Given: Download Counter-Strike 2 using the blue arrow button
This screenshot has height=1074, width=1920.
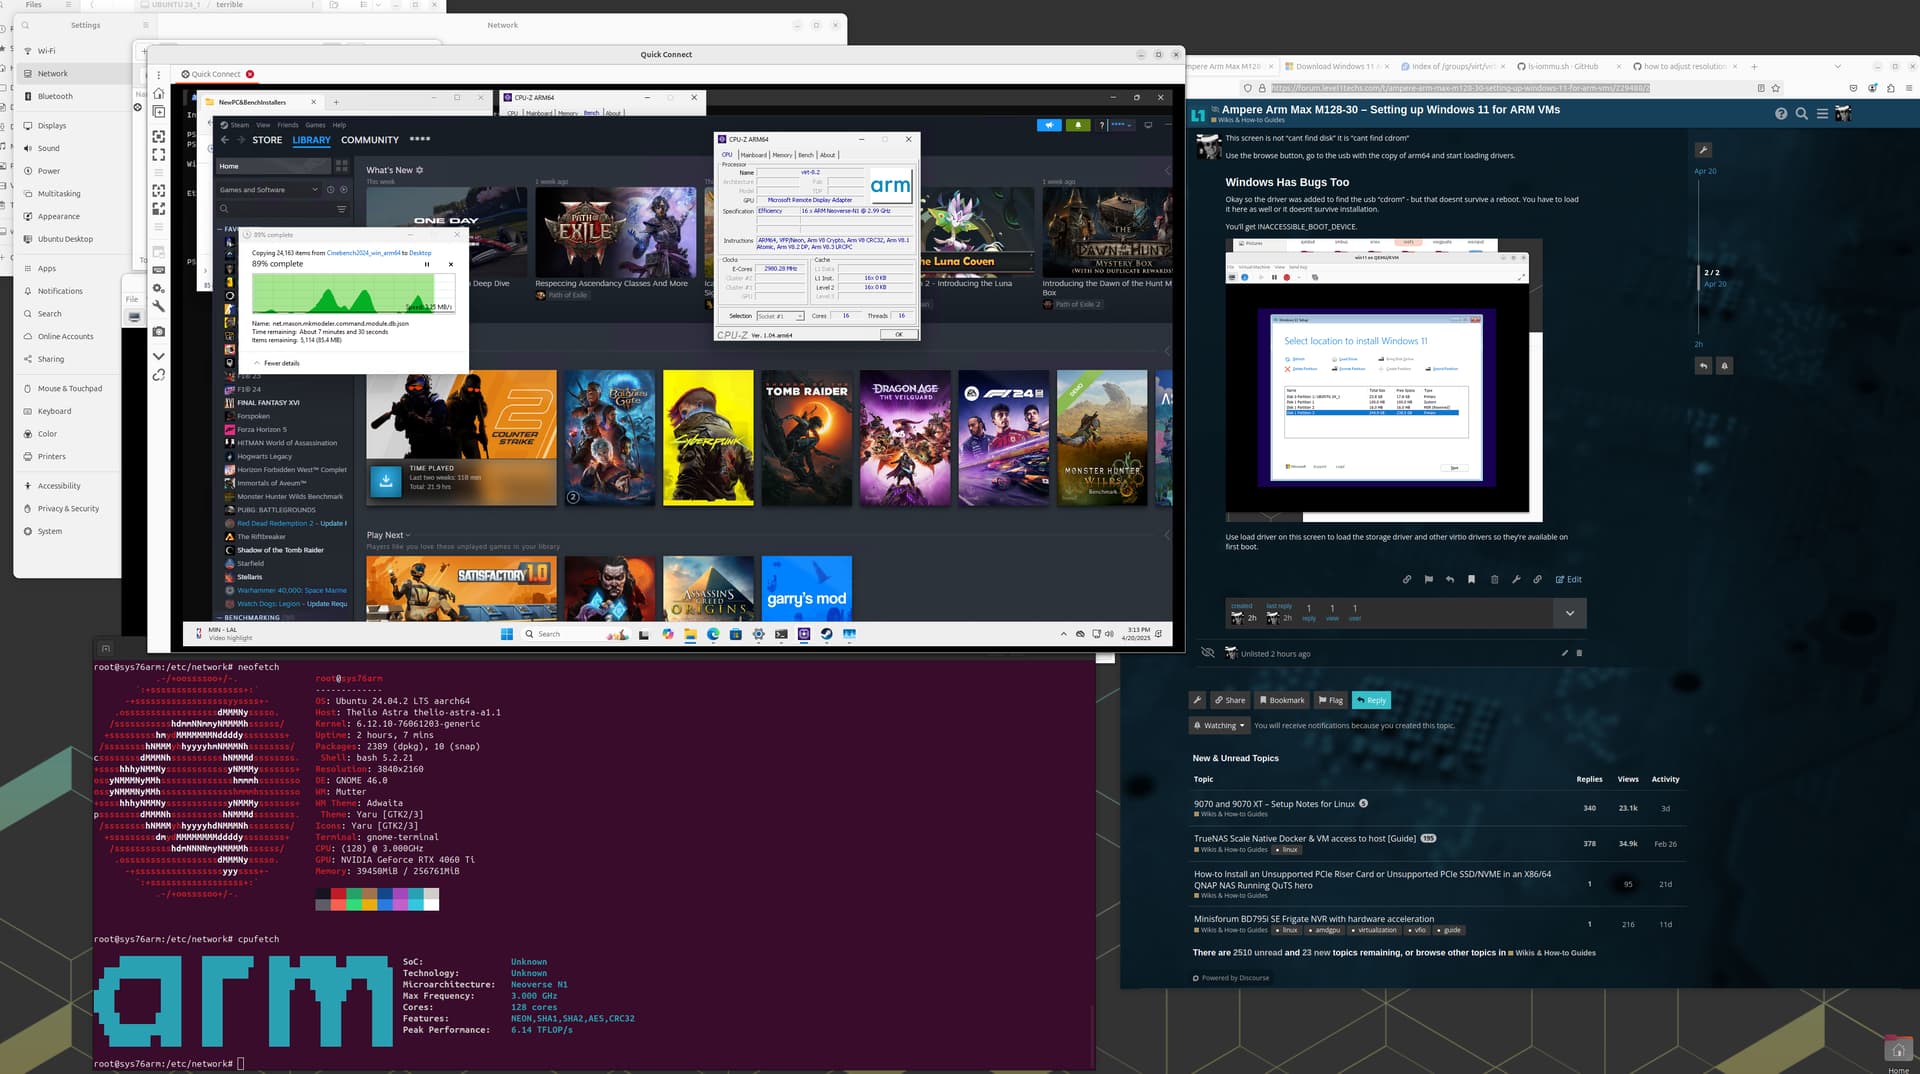Looking at the screenshot, I should click(x=386, y=481).
